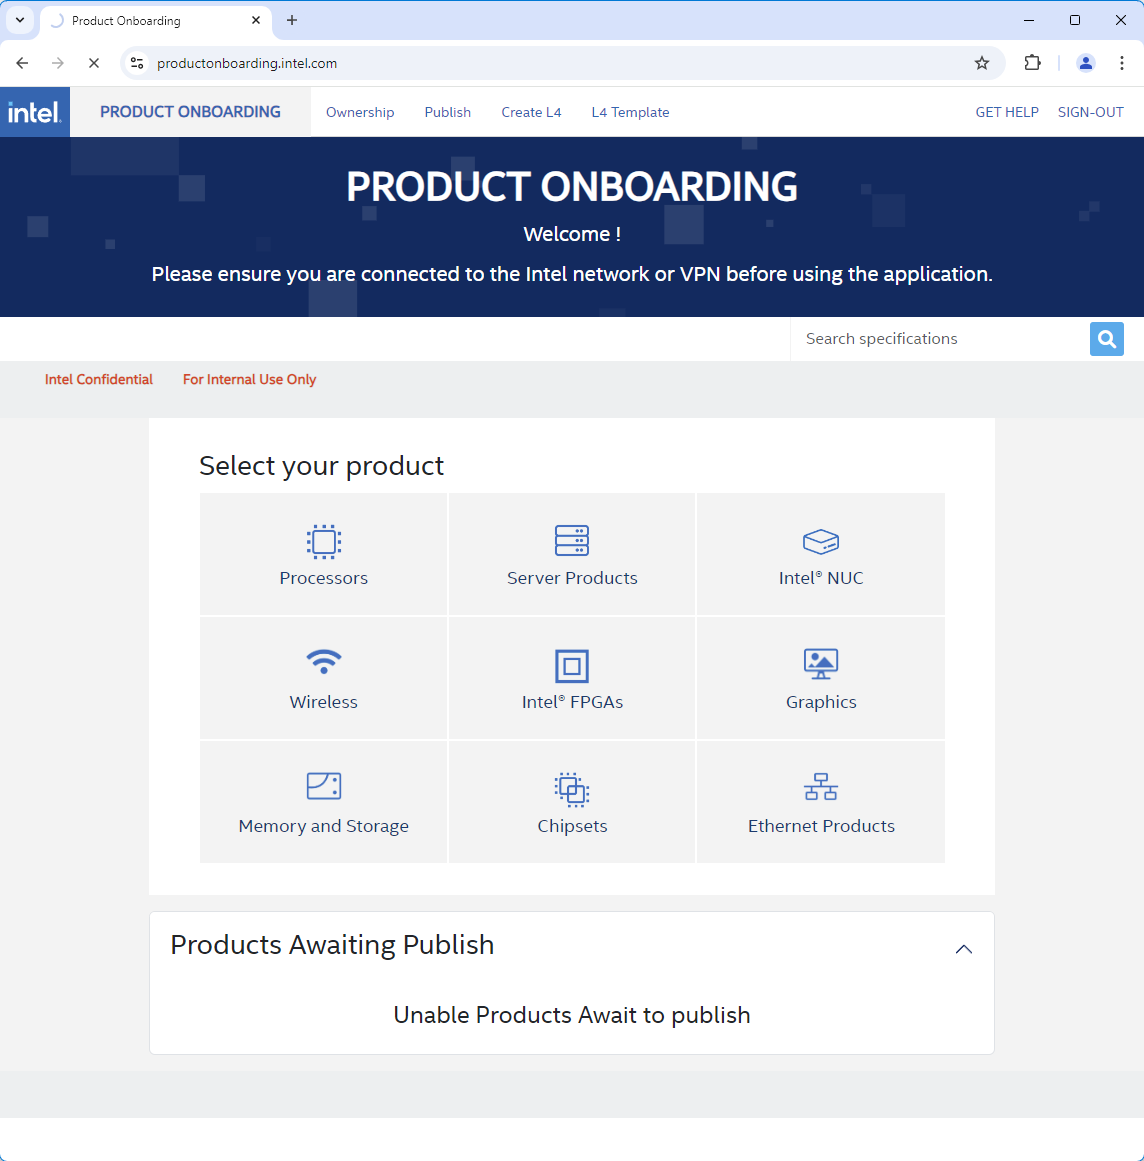Click GET HELP link
This screenshot has height=1161, width=1144.
[x=1007, y=112]
